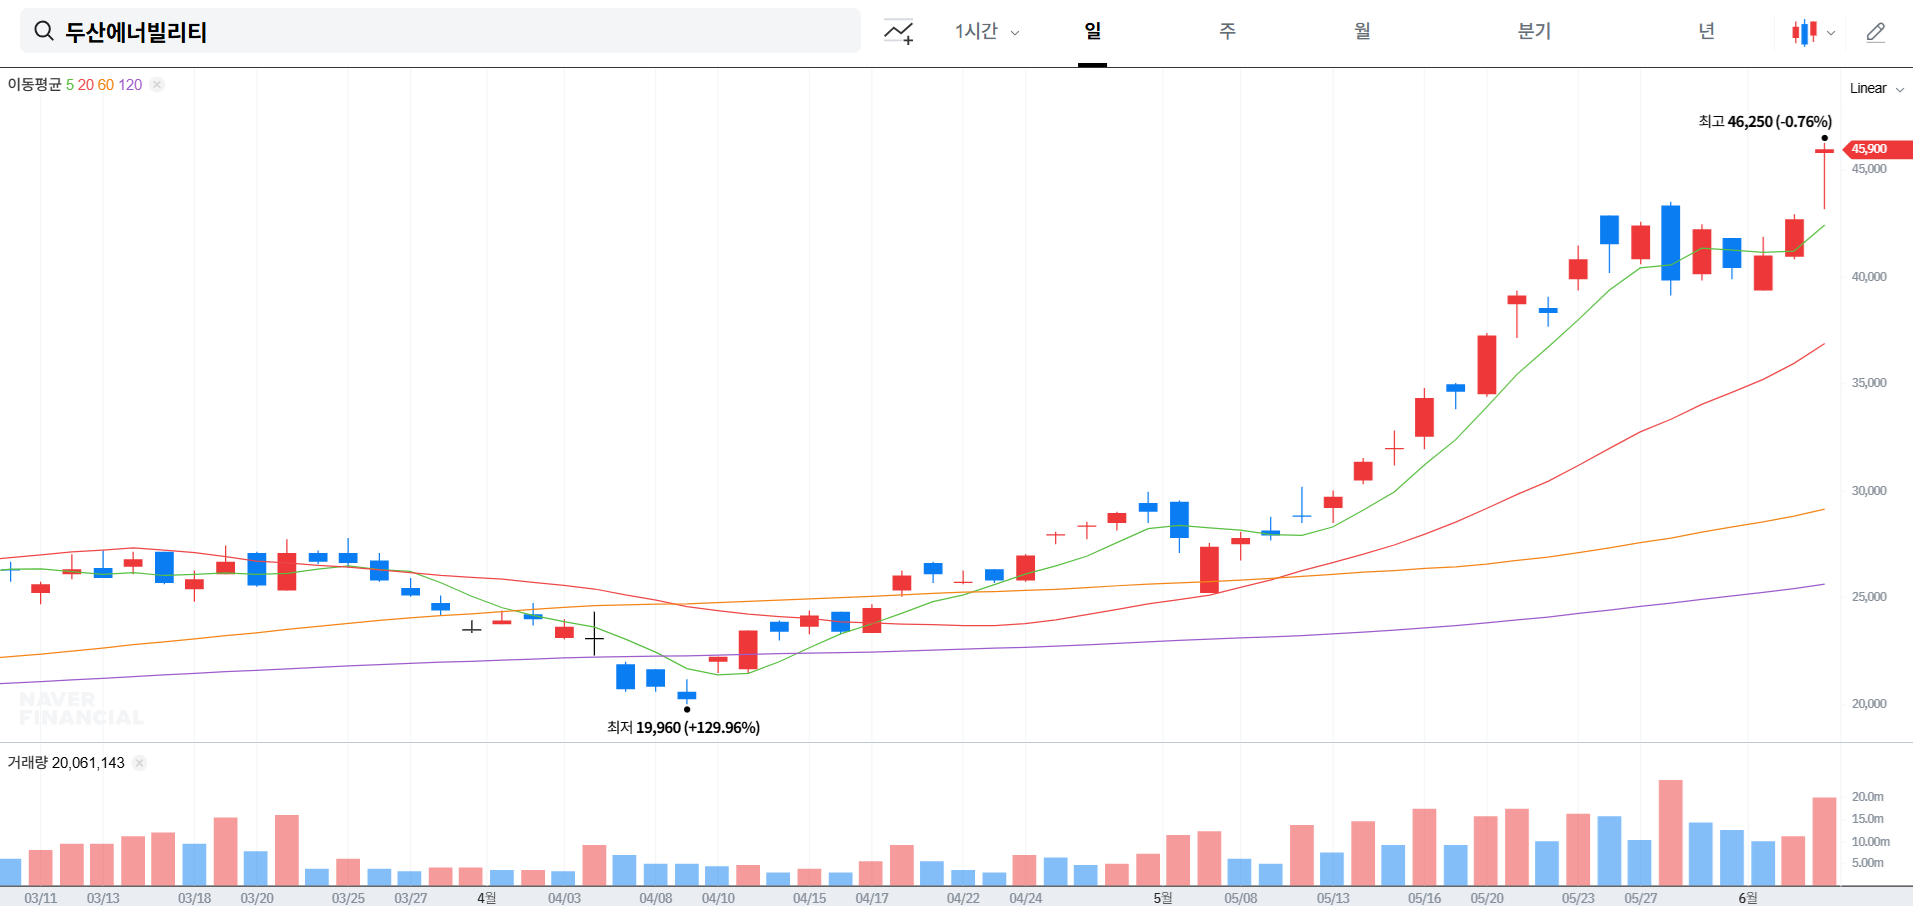Switch to the 주 (weekly) tab
This screenshot has height=906, width=1913.
pyautogui.click(x=1227, y=31)
